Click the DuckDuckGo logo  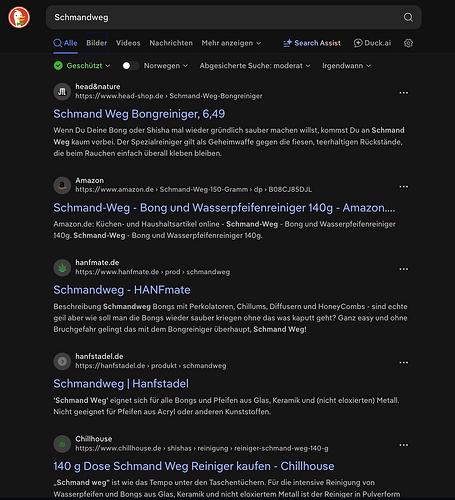tap(19, 17)
